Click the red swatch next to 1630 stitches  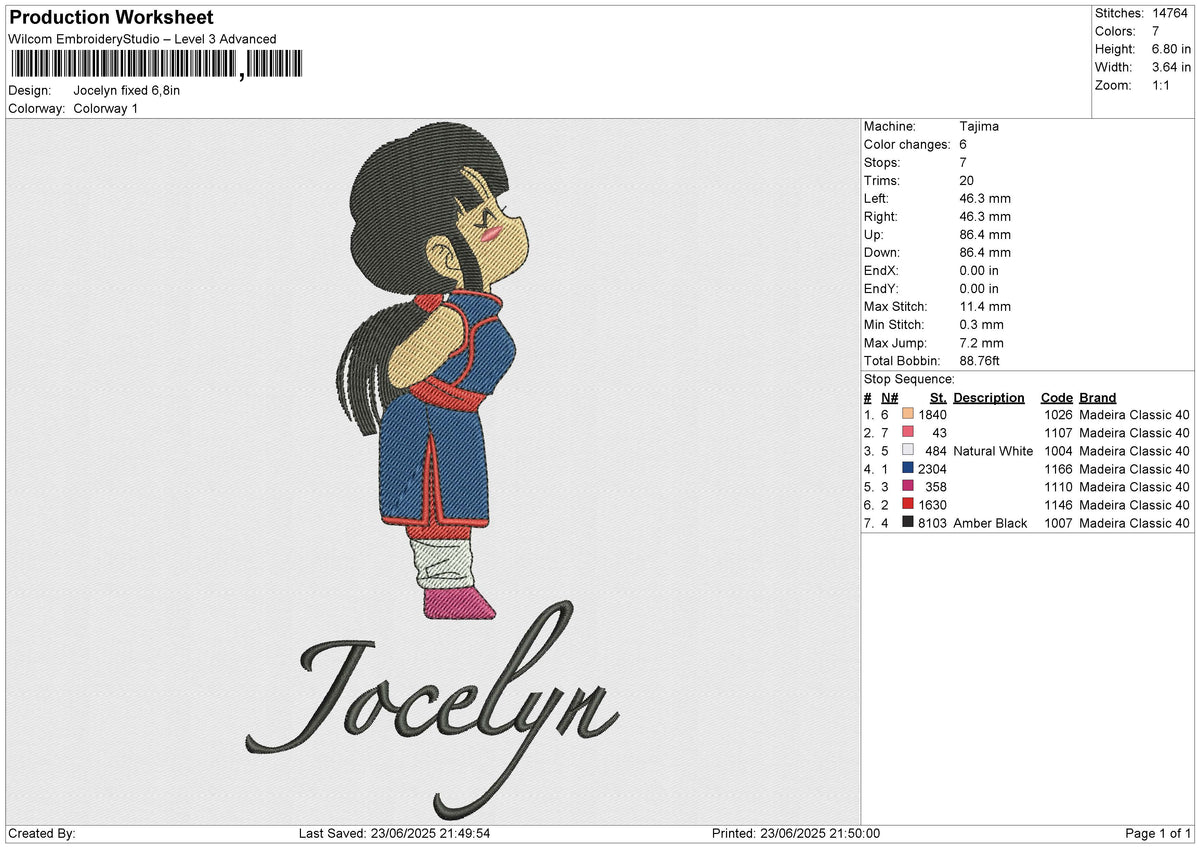click(907, 504)
